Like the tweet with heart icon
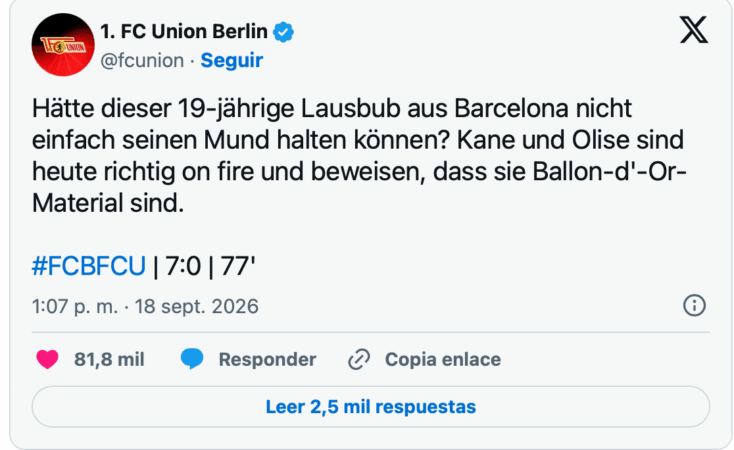This screenshot has height=450, width=734. click(x=47, y=360)
